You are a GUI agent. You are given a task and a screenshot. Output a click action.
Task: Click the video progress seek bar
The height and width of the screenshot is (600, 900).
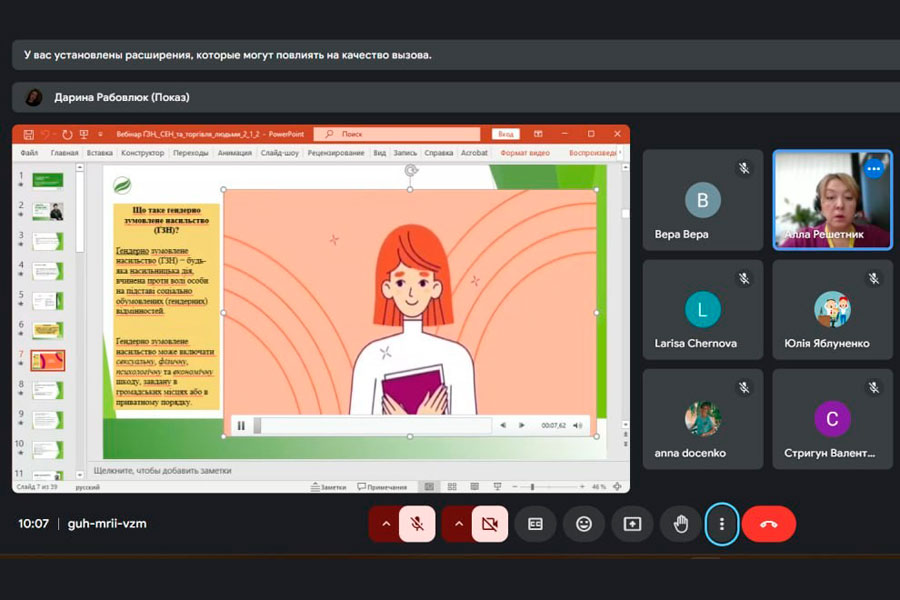(375, 426)
